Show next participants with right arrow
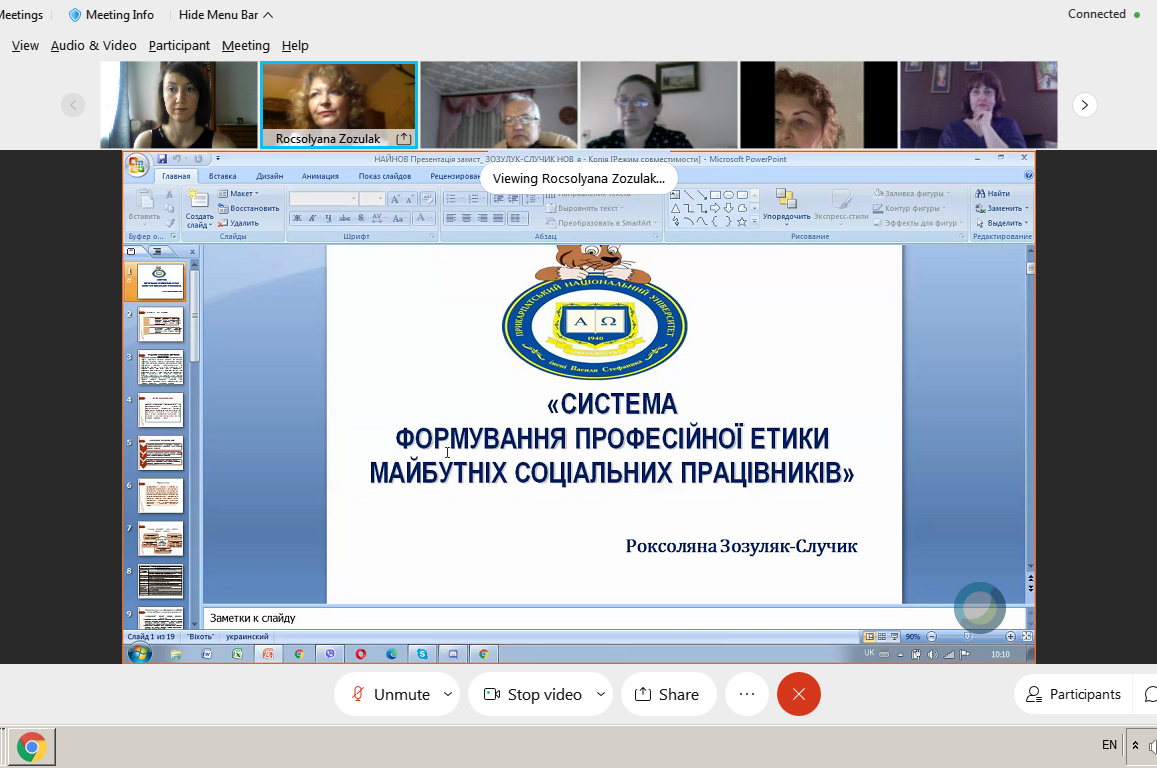The height and width of the screenshot is (768, 1157). 1085,105
